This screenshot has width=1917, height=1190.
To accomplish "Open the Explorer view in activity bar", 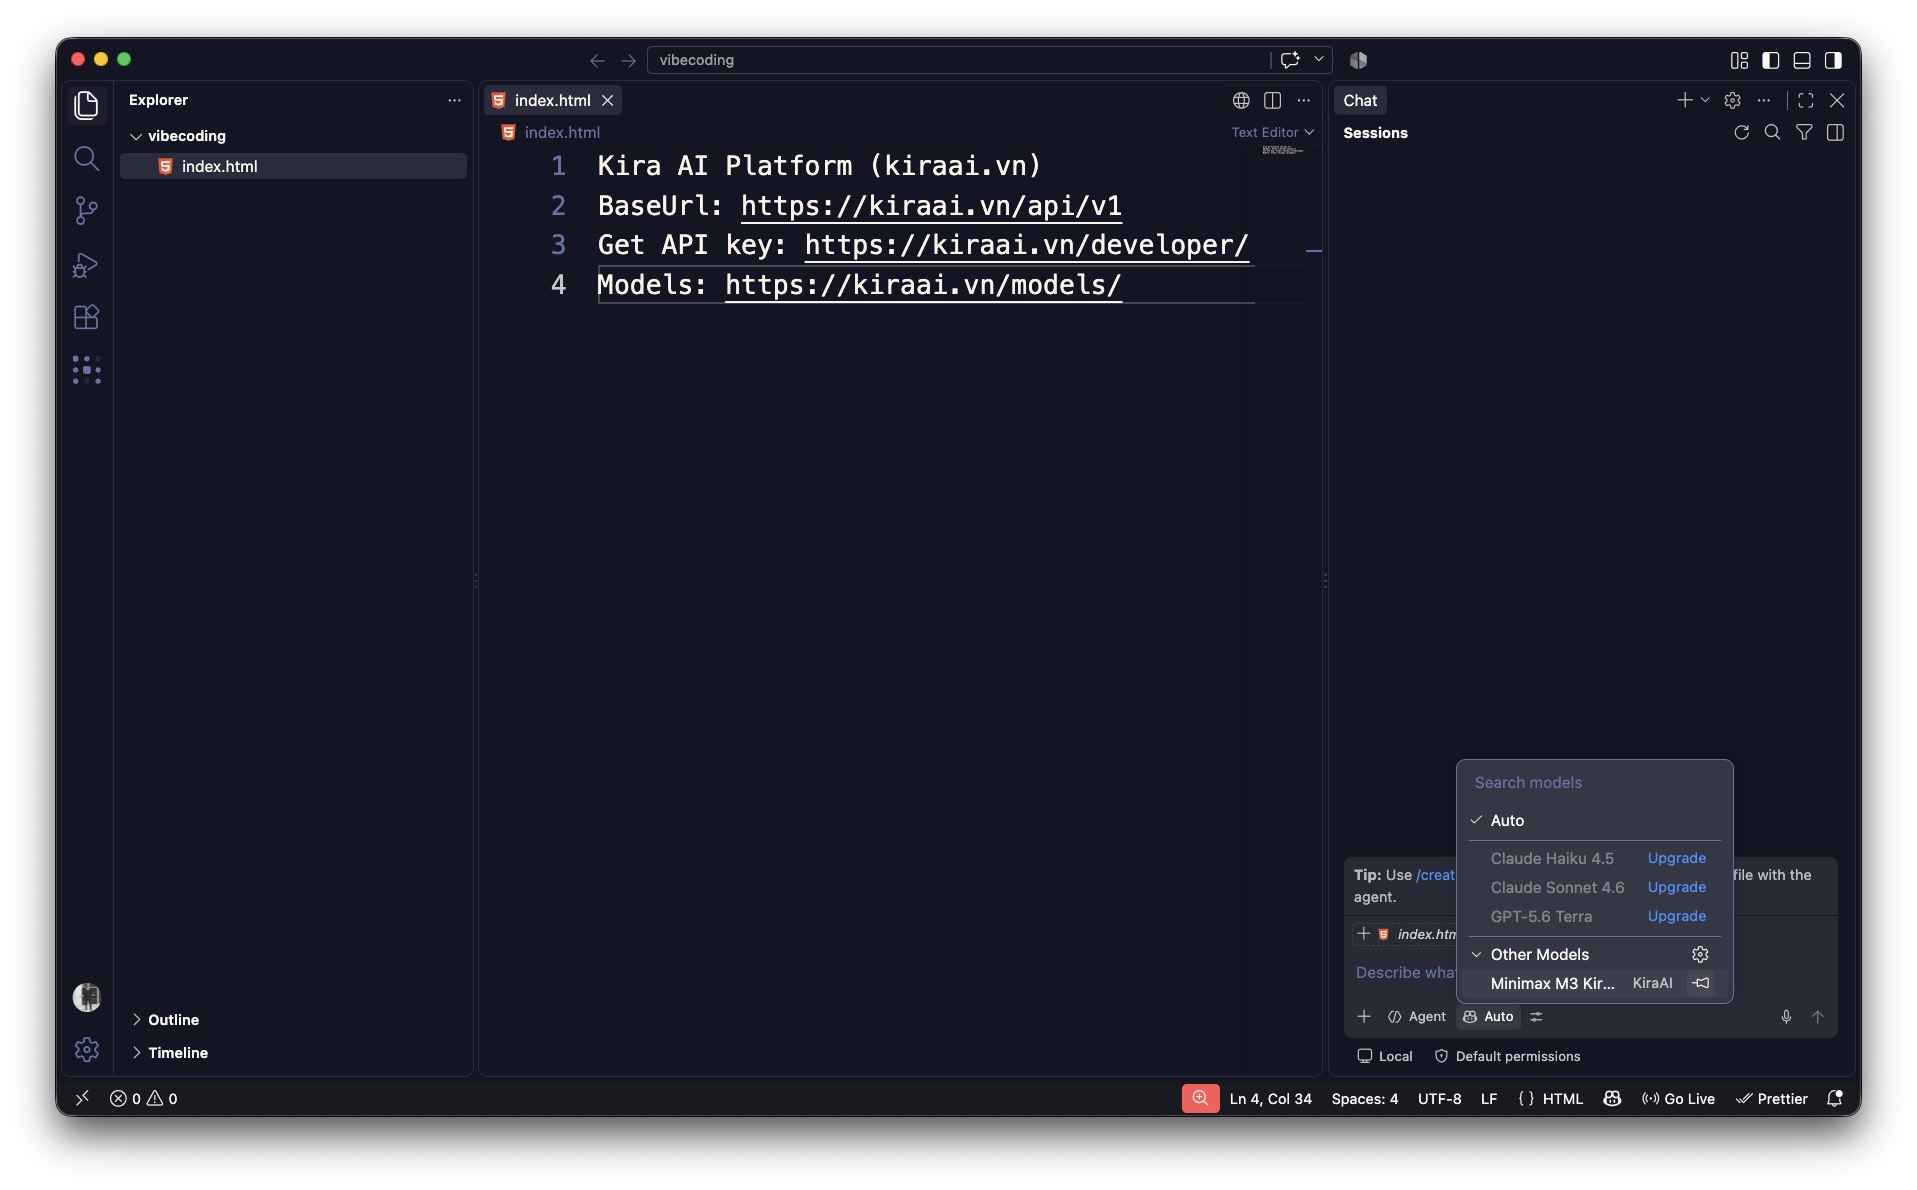I will 87,105.
